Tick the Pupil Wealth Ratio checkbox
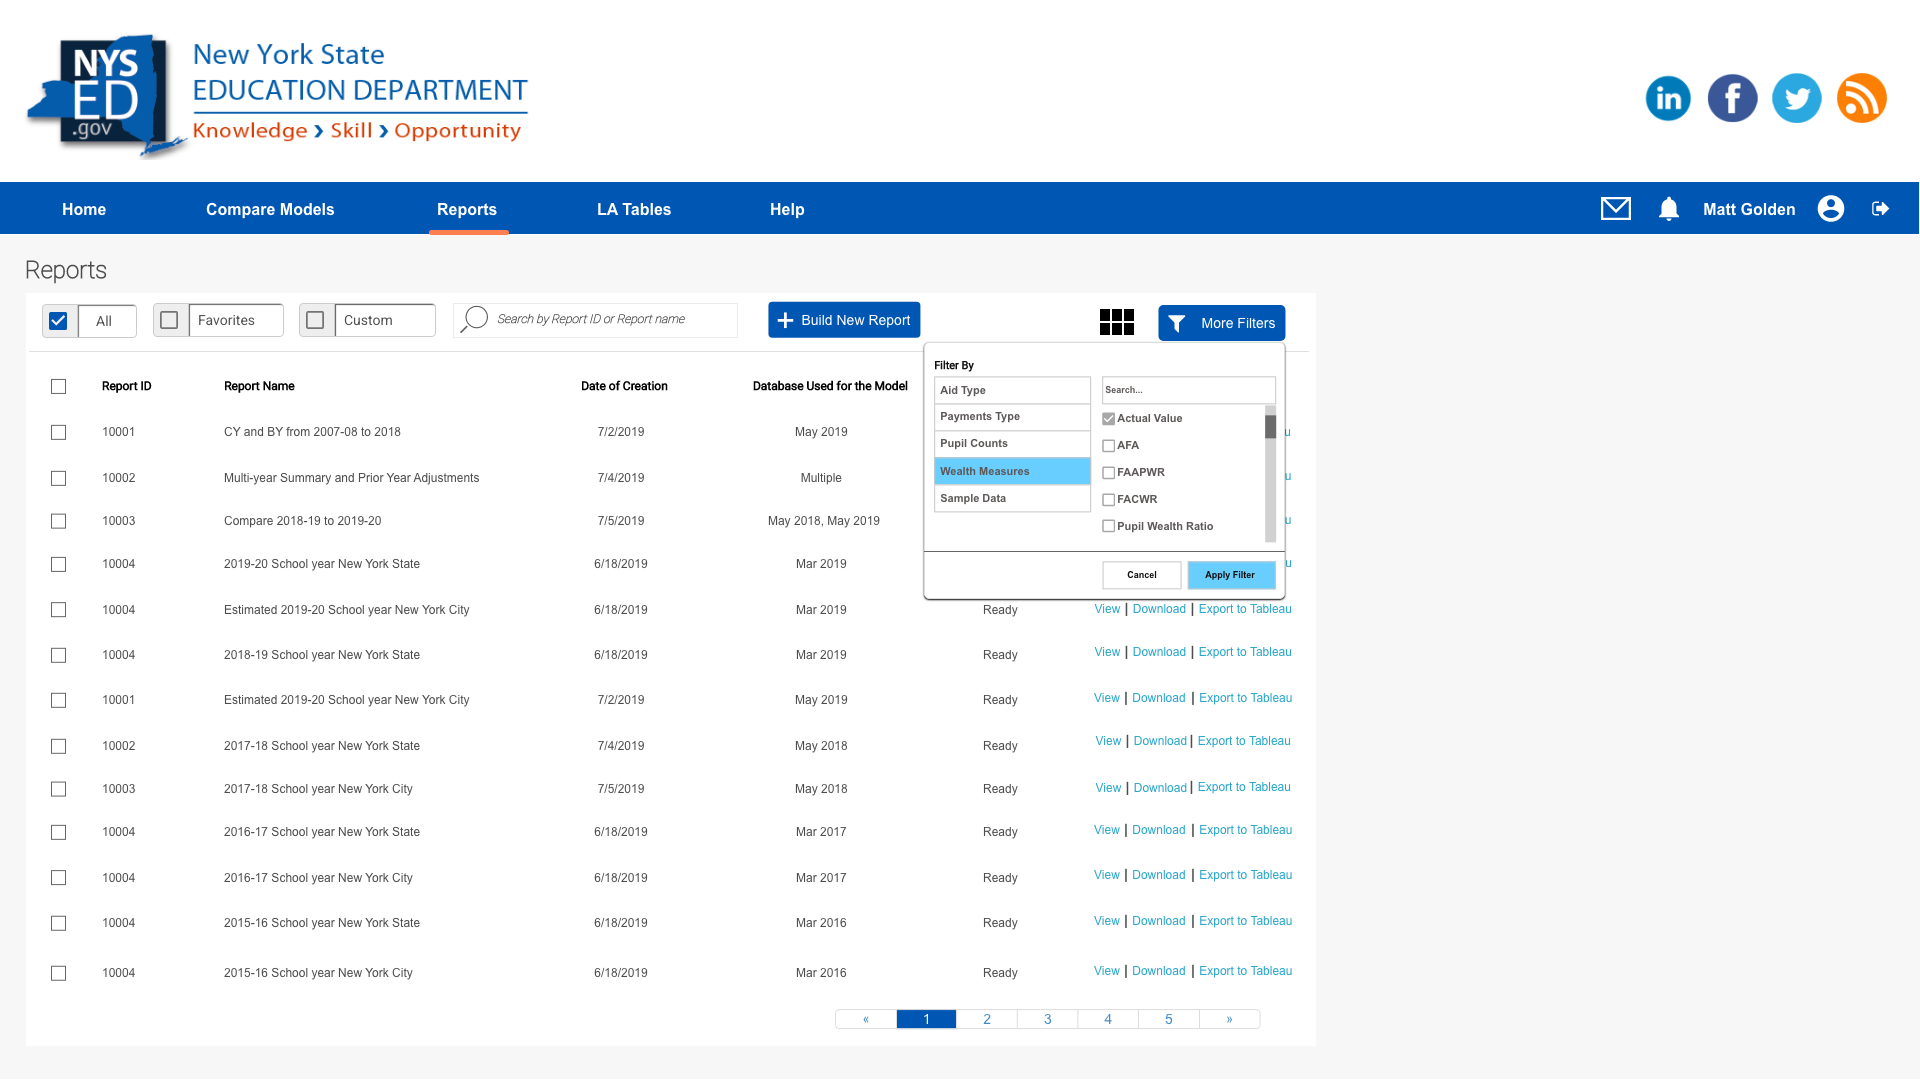Viewport: 1920px width, 1080px height. pyautogui.click(x=1108, y=526)
